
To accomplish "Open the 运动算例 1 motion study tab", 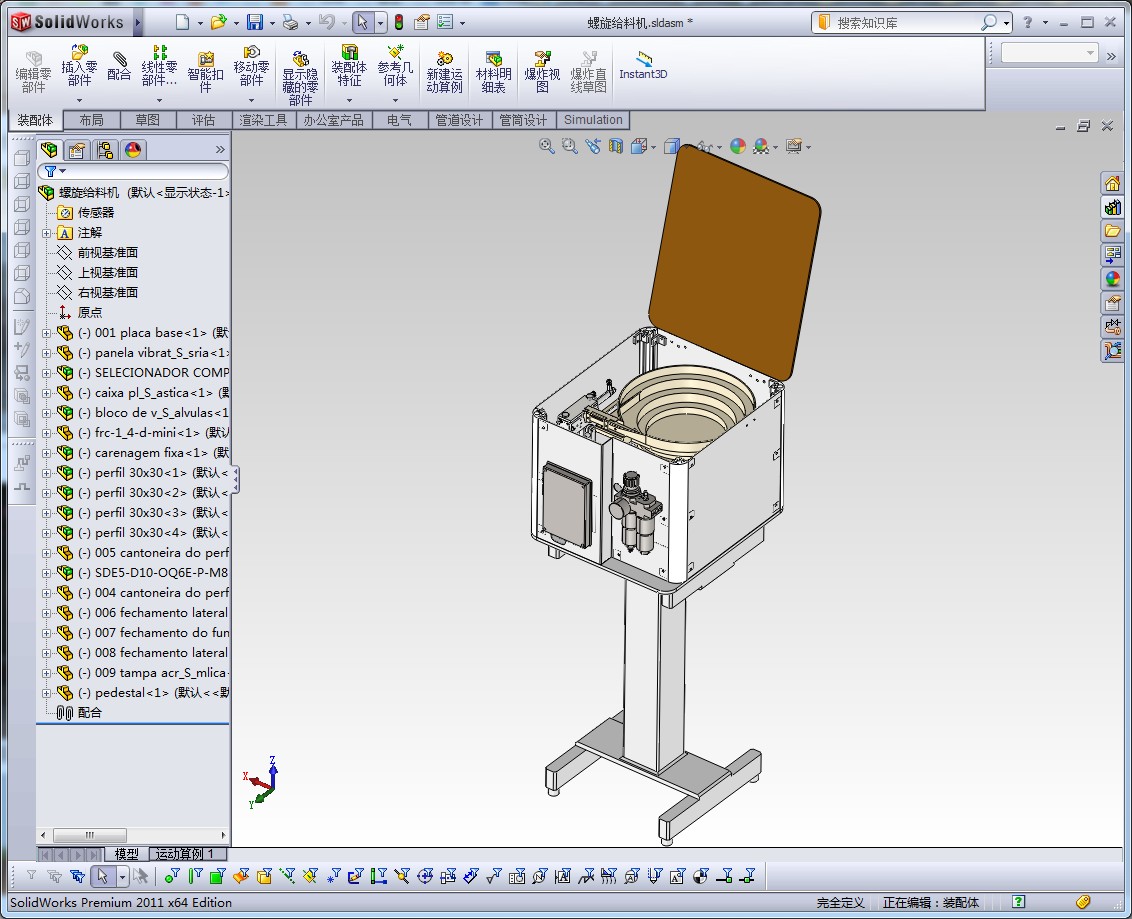I will [x=186, y=854].
